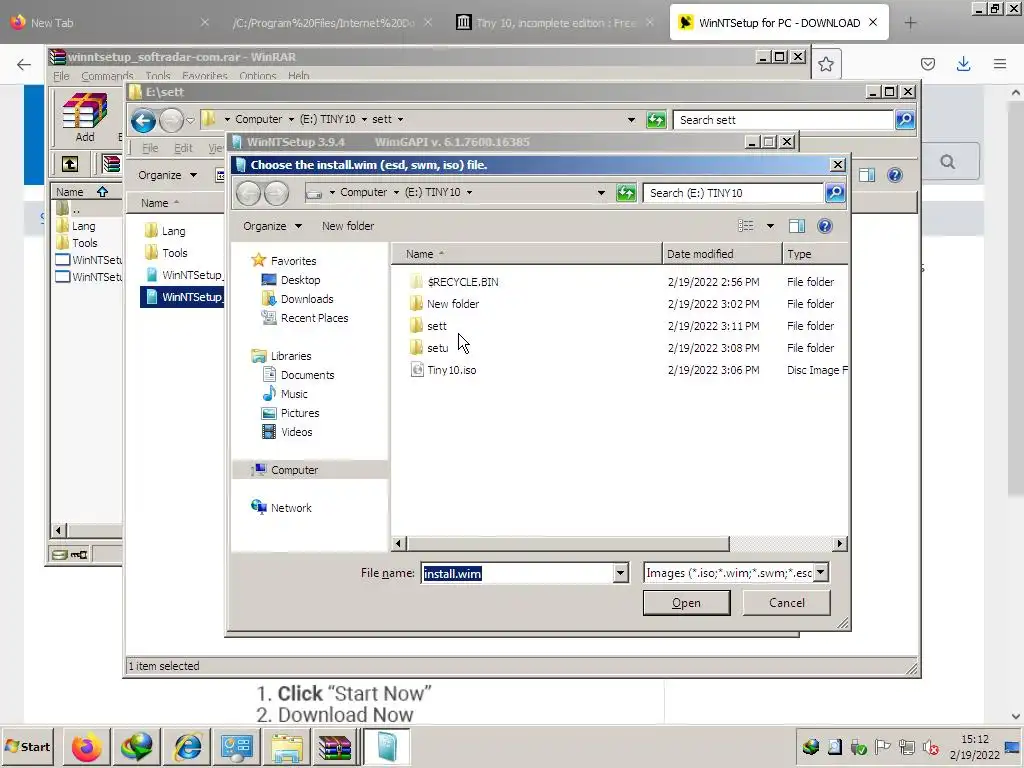This screenshot has height=768, width=1024.
Task: Click the File name input field
Action: coord(517,573)
